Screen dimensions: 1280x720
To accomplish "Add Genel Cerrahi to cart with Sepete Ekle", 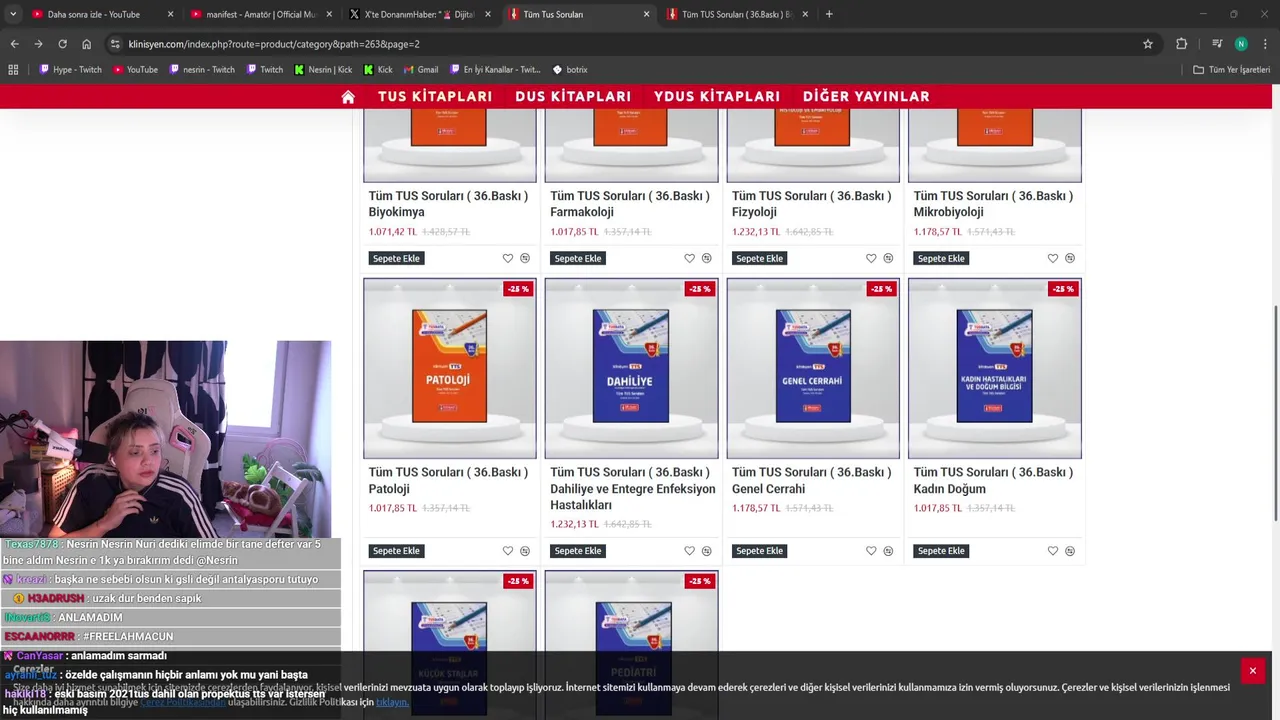I will coord(760,551).
